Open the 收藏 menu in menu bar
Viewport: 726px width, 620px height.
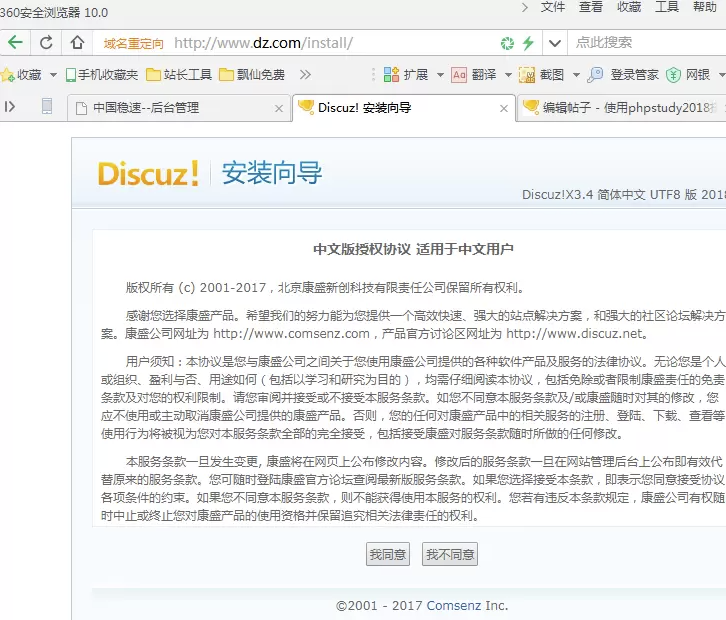pyautogui.click(x=629, y=7)
